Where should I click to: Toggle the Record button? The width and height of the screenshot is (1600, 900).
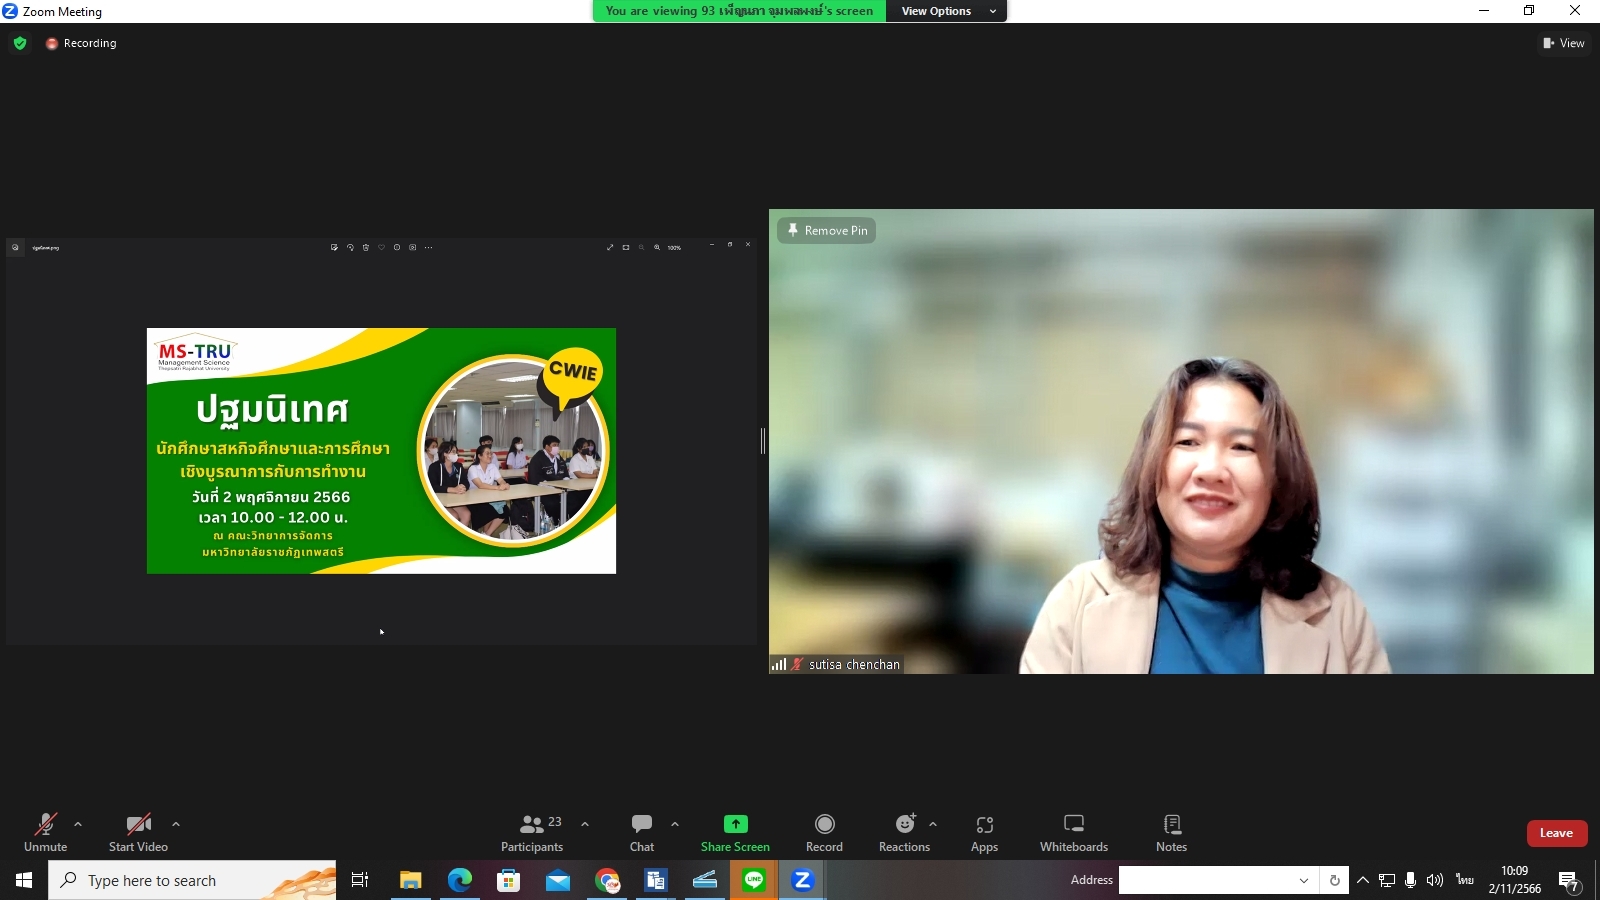tap(824, 832)
